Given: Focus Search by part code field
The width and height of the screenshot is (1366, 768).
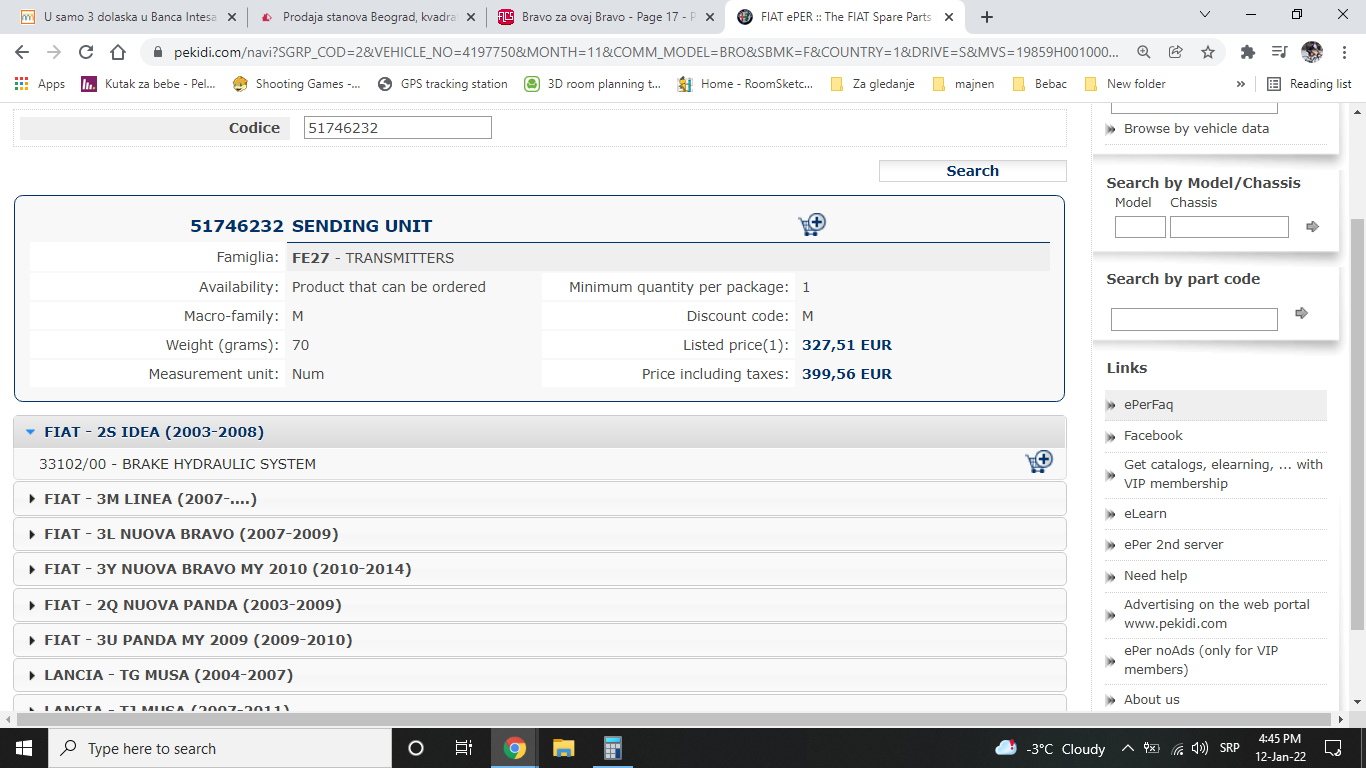Looking at the screenshot, I should [1194, 319].
